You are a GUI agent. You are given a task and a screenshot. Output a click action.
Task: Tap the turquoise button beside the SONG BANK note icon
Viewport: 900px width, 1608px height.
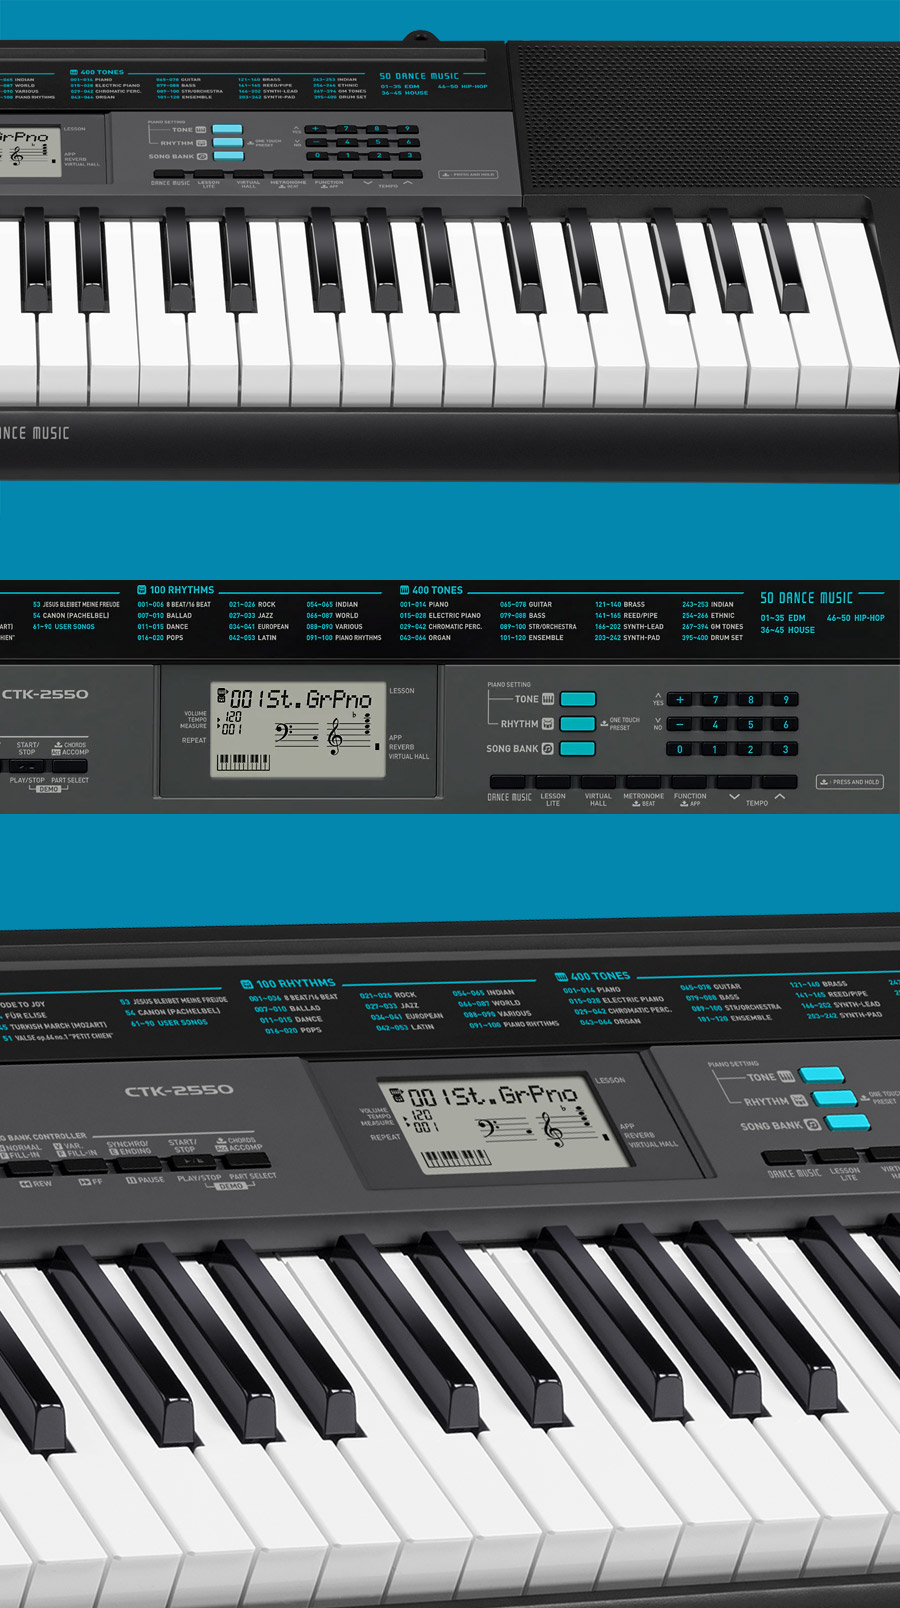(x=578, y=748)
